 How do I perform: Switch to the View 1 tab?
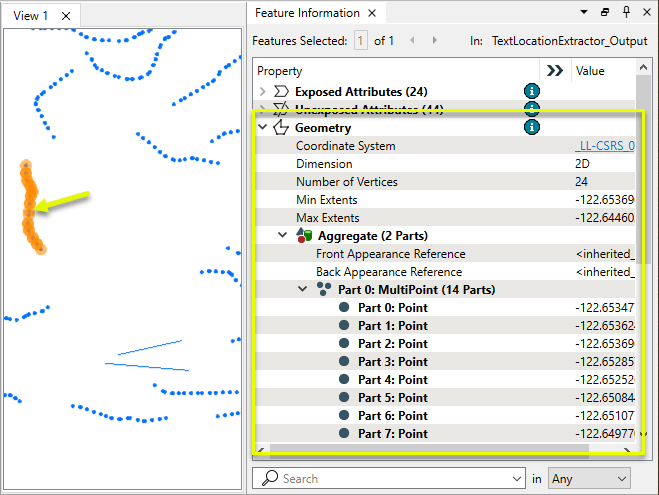[x=32, y=15]
